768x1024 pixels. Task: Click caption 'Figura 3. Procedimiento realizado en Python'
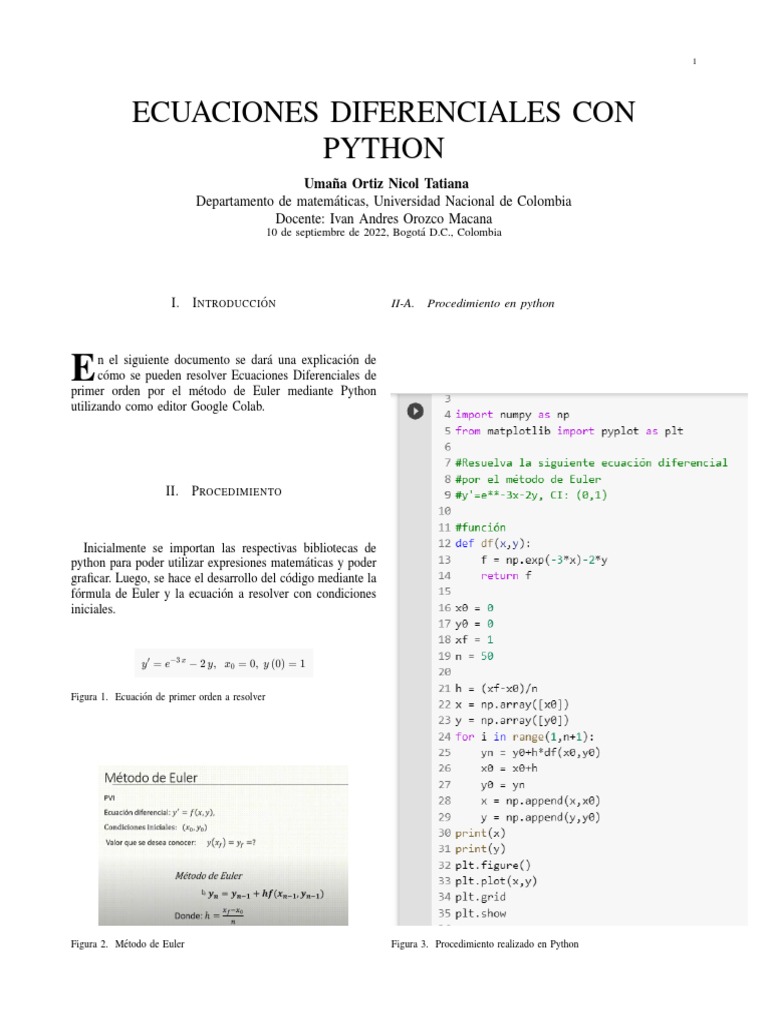(x=485, y=944)
